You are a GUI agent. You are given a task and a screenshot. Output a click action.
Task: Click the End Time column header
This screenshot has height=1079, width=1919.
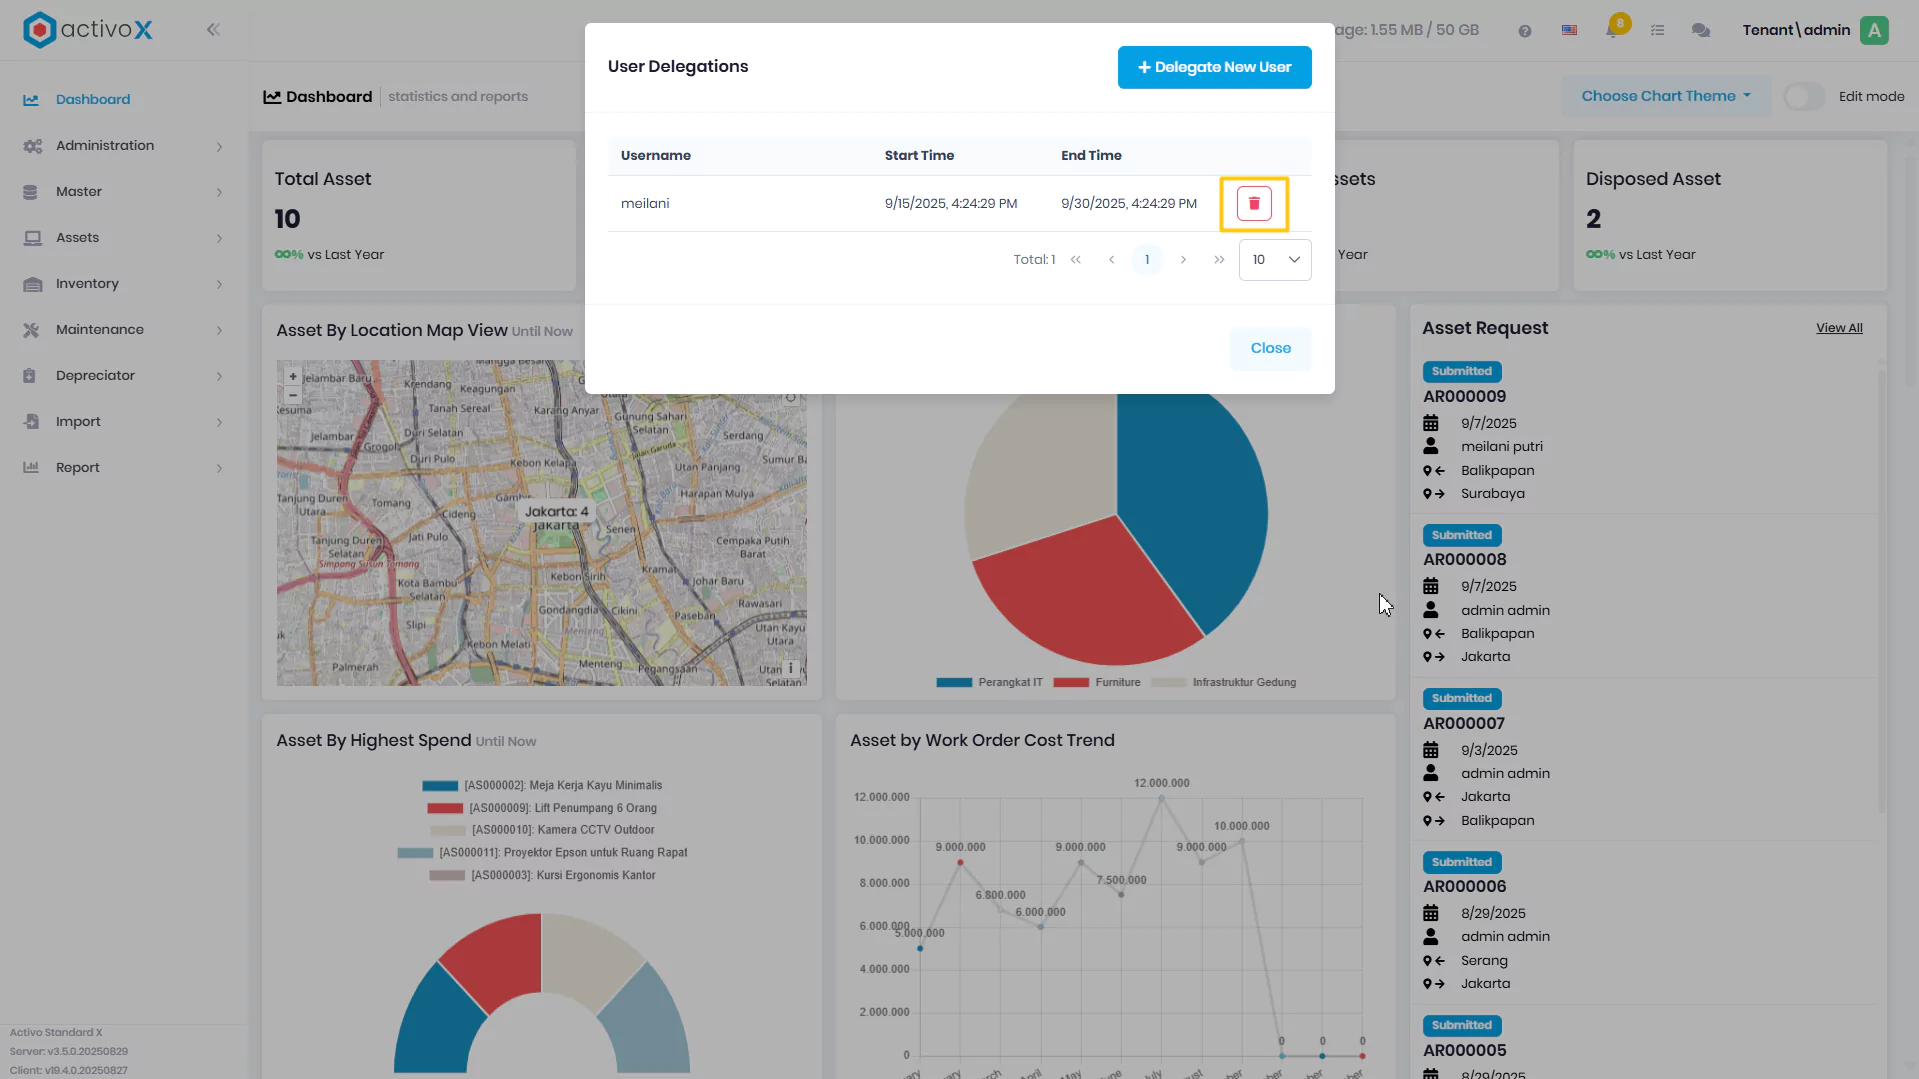tap(1091, 155)
